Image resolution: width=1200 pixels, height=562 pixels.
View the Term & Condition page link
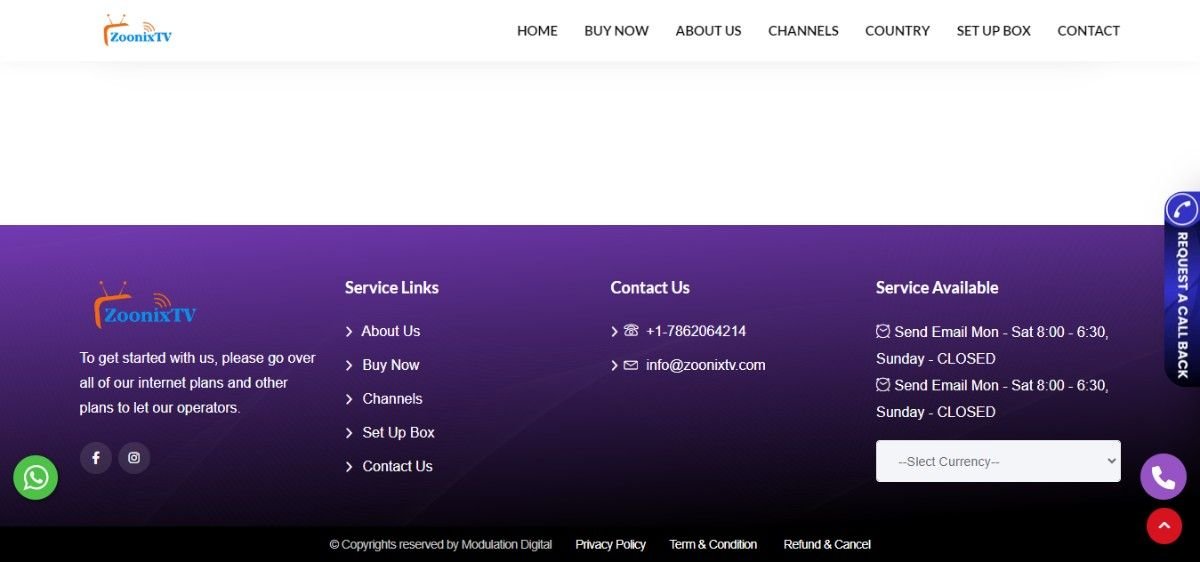point(713,544)
